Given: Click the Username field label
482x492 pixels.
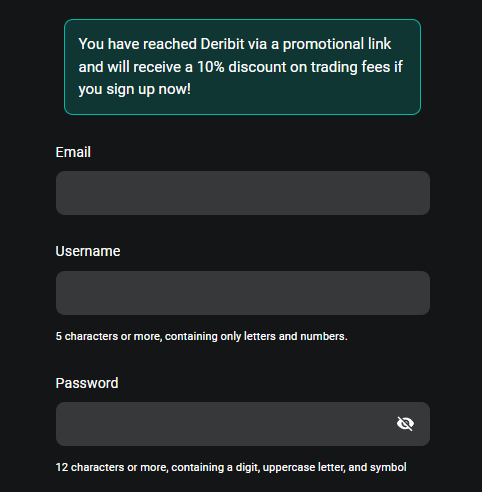Looking at the screenshot, I should pos(88,251).
